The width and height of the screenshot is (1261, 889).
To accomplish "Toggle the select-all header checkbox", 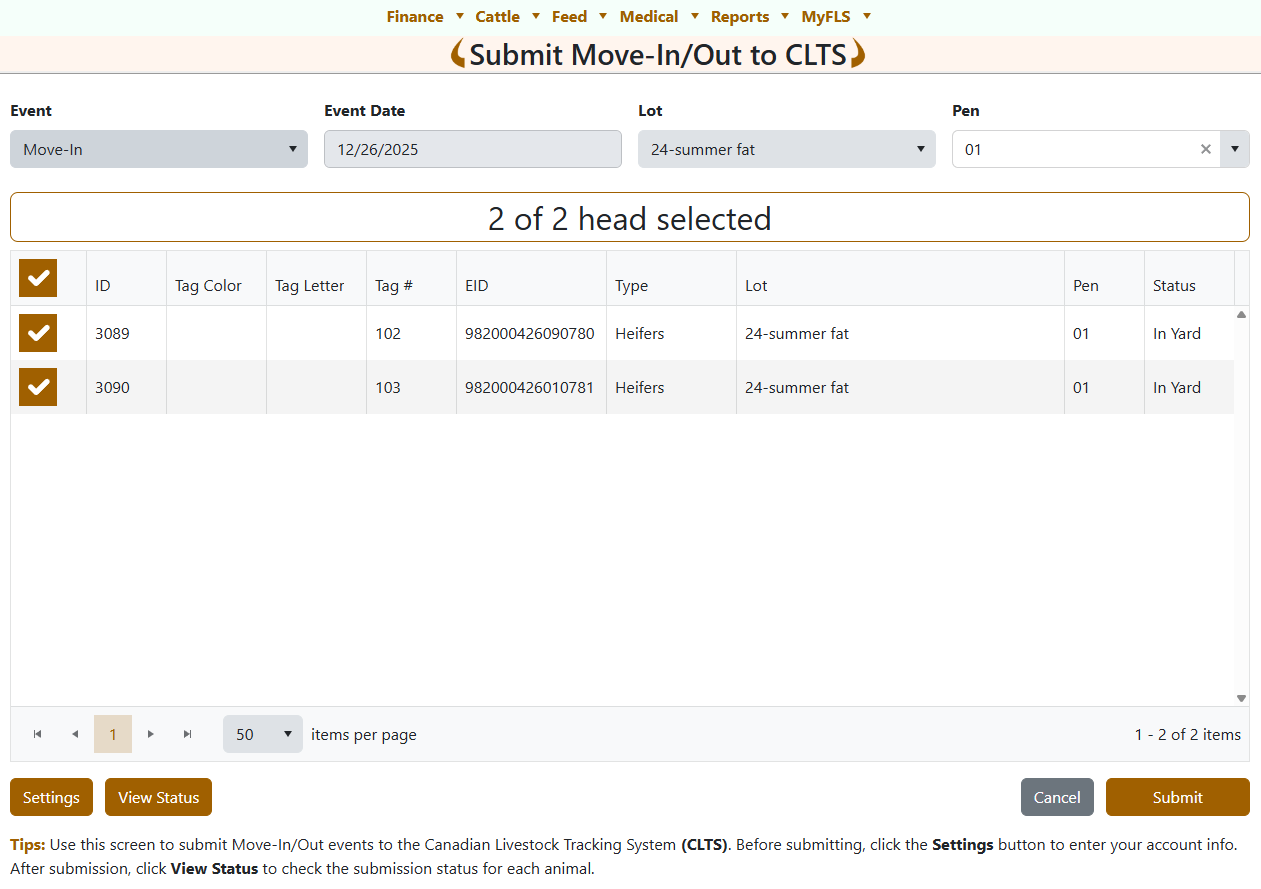I will click(x=38, y=278).
